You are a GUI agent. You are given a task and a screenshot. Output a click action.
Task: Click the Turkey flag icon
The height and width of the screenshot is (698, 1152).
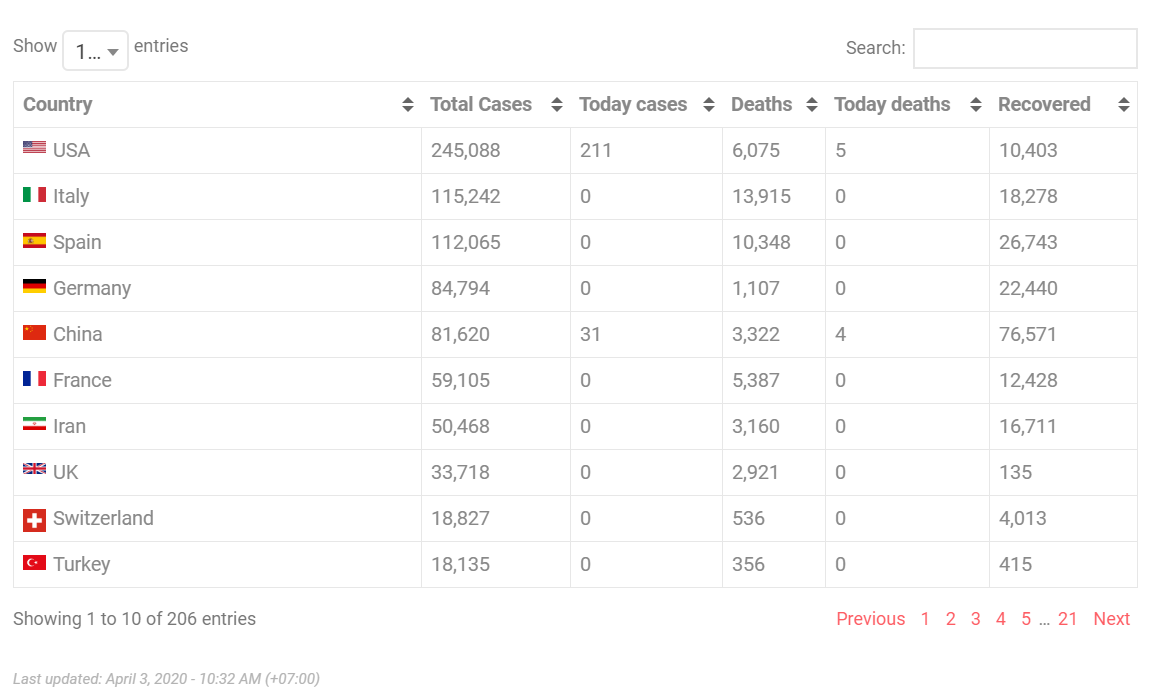point(34,563)
